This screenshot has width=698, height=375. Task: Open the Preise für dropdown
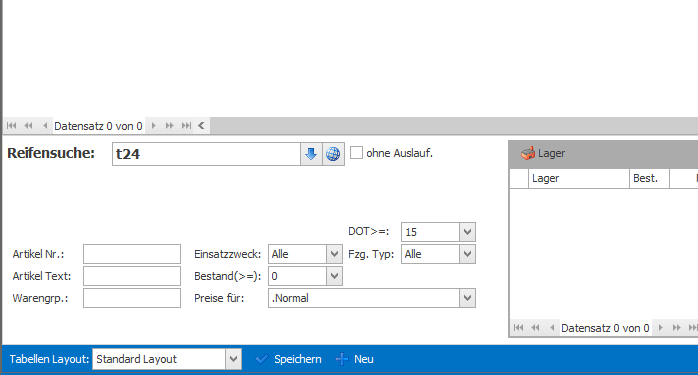point(467,298)
